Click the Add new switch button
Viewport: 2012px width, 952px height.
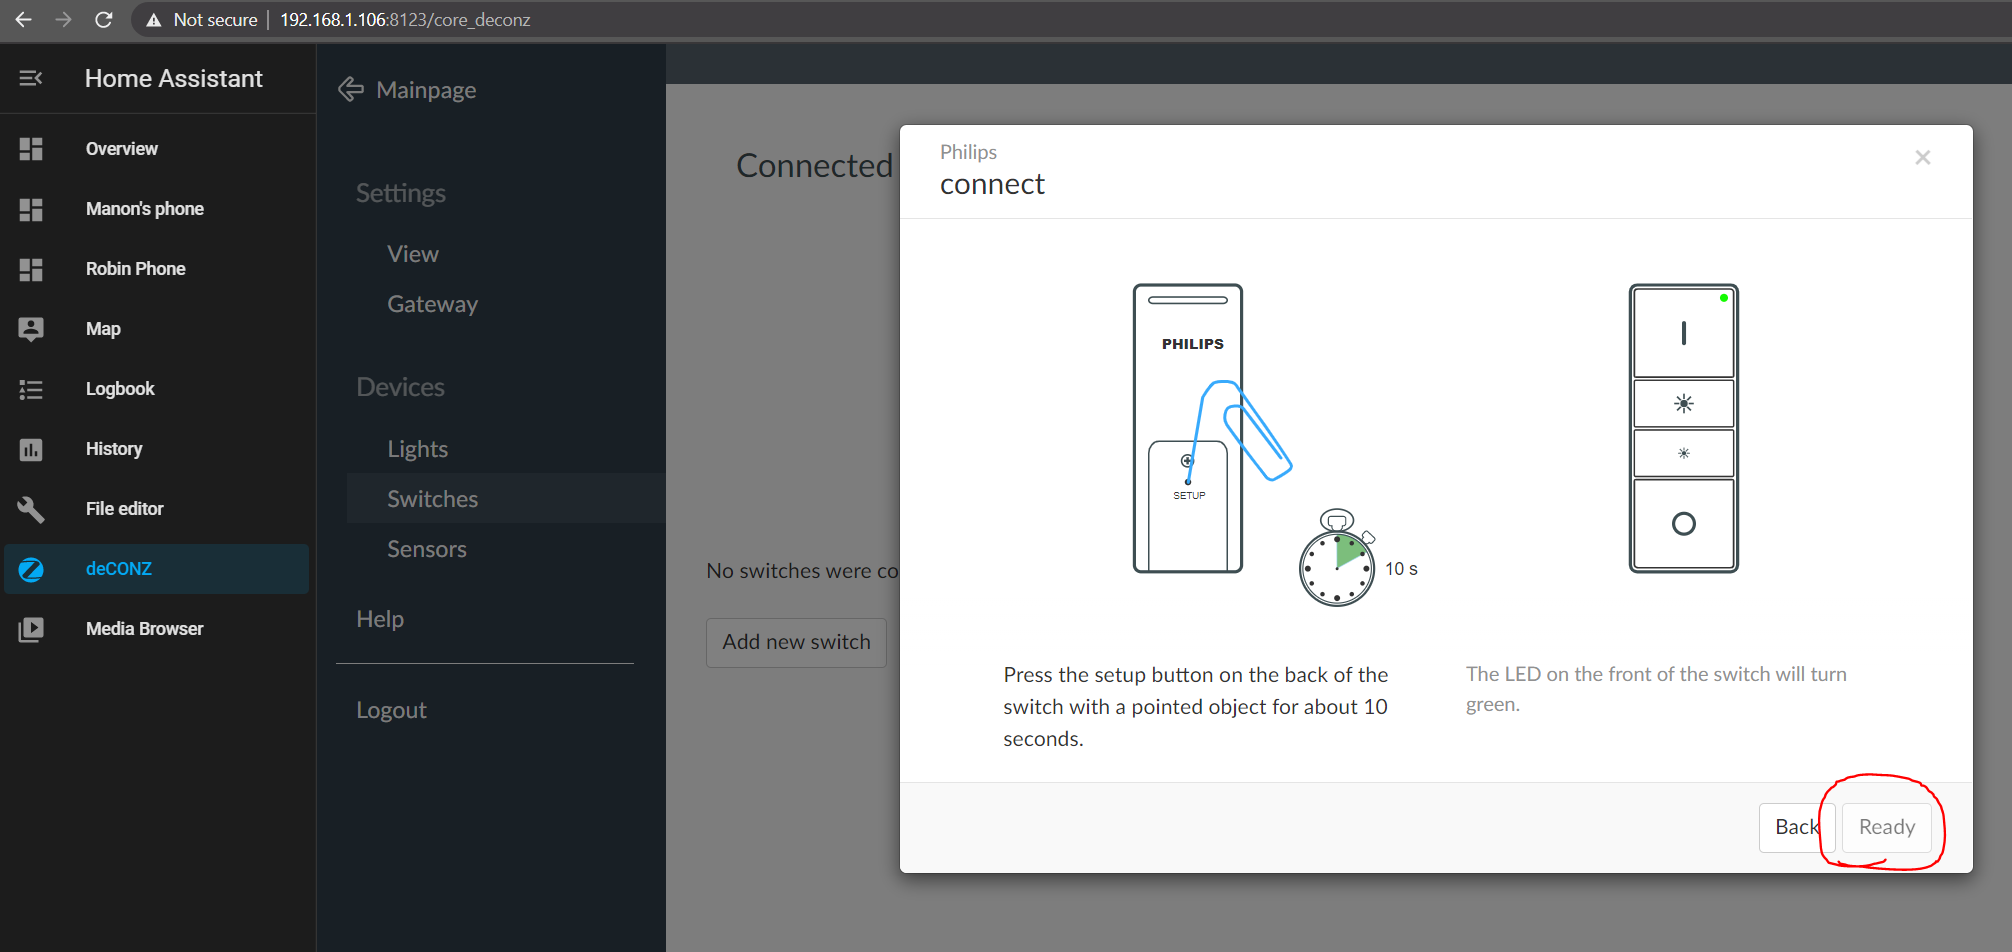point(796,642)
